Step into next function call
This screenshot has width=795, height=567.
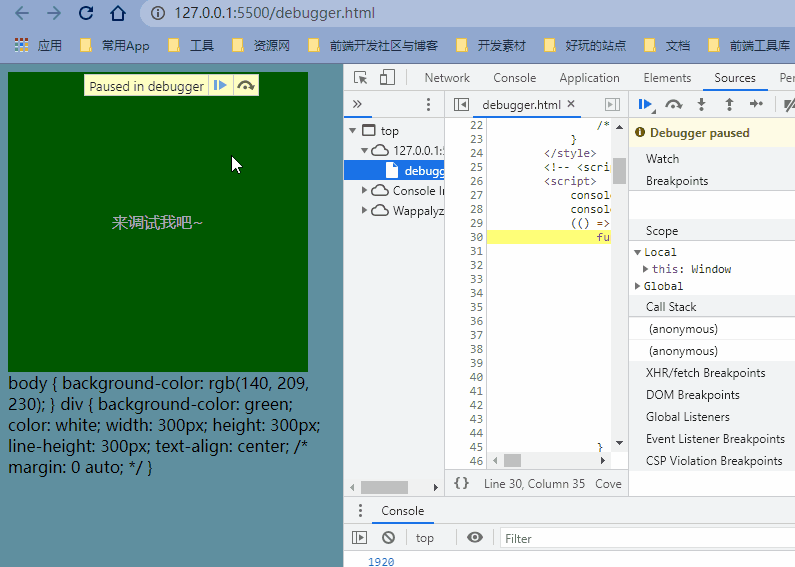[701, 104]
